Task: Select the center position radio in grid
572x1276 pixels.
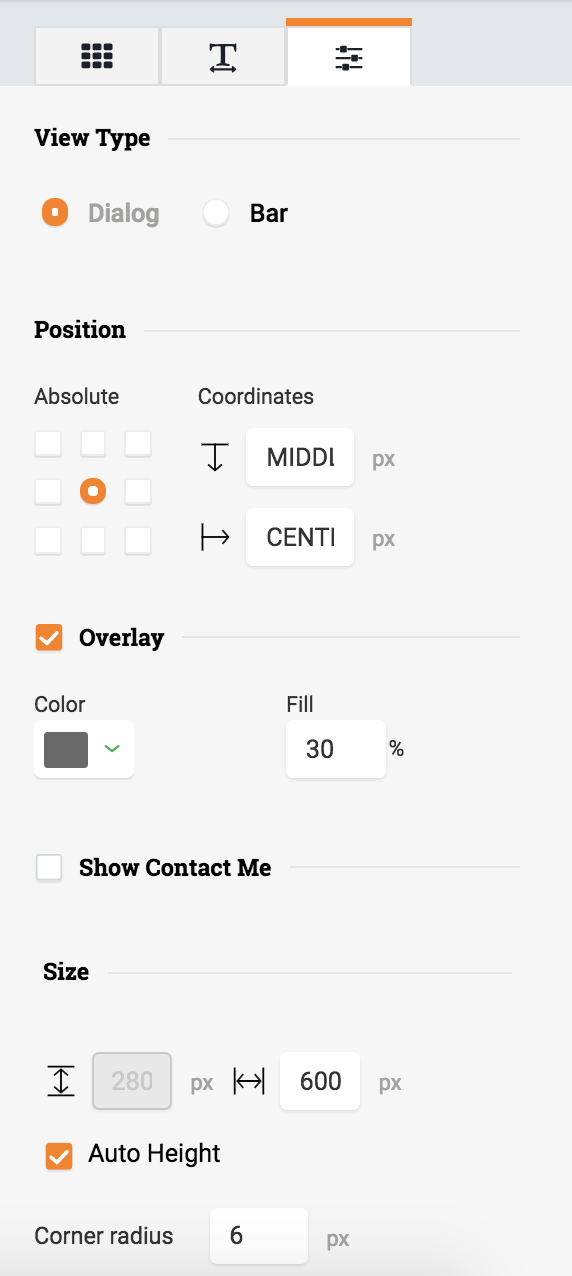Action: pyautogui.click(x=93, y=491)
